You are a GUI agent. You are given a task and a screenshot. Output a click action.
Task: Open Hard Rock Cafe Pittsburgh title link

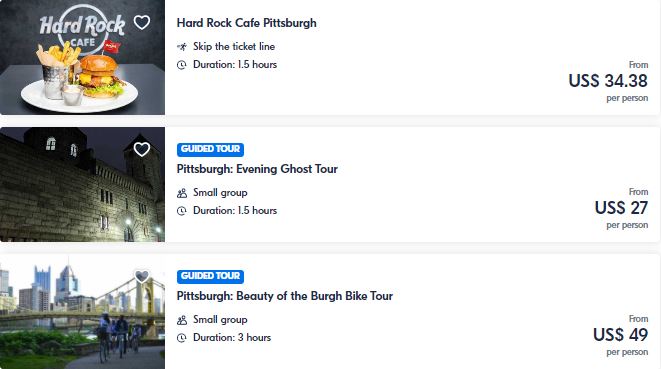pyautogui.click(x=247, y=23)
